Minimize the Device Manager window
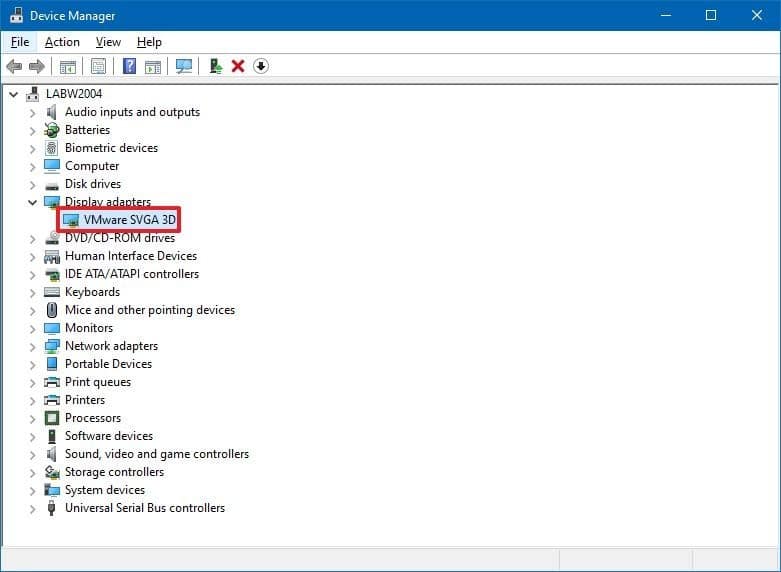Image resolution: width=781 pixels, height=572 pixels. 666,15
